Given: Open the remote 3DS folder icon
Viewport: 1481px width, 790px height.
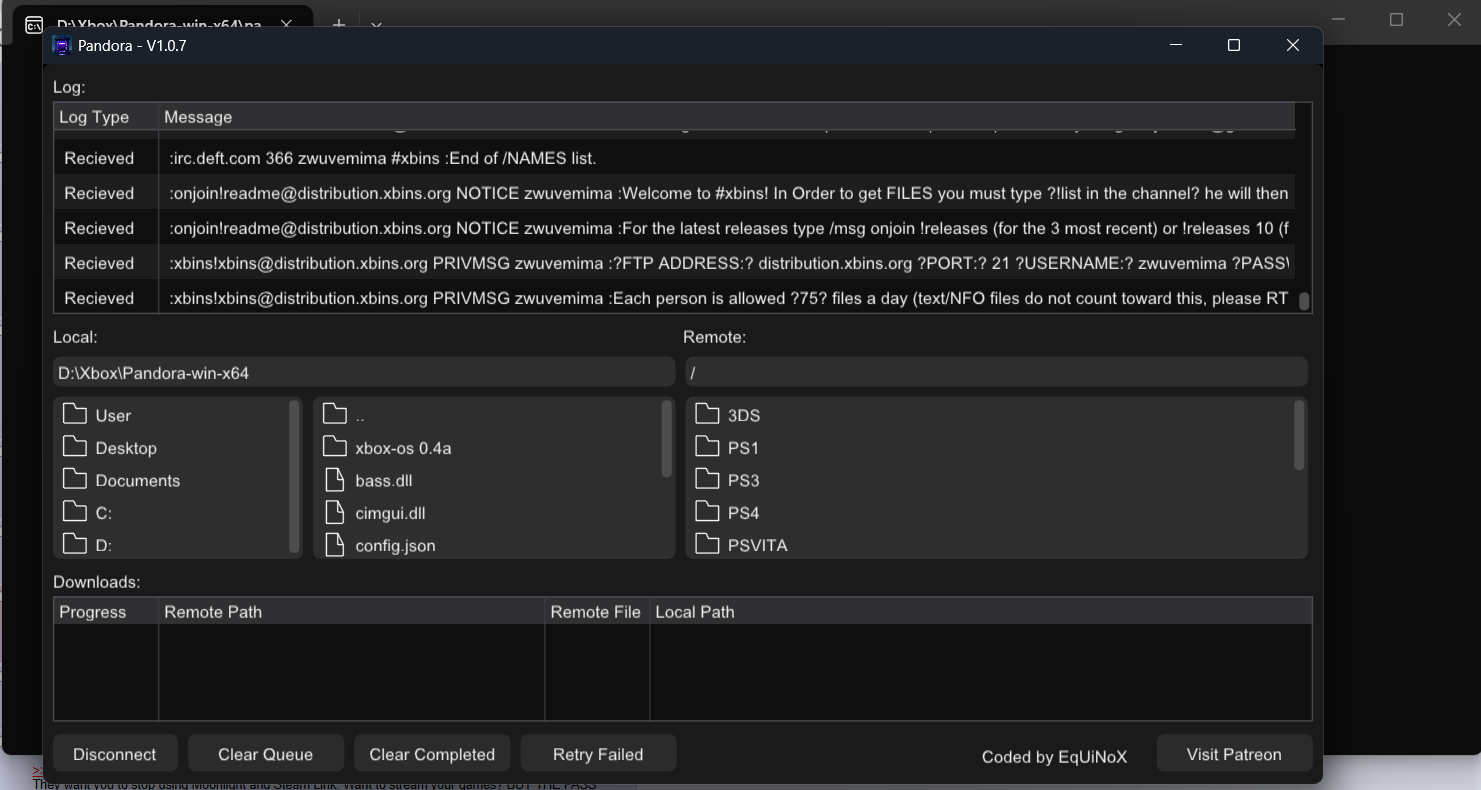Looking at the screenshot, I should (707, 414).
